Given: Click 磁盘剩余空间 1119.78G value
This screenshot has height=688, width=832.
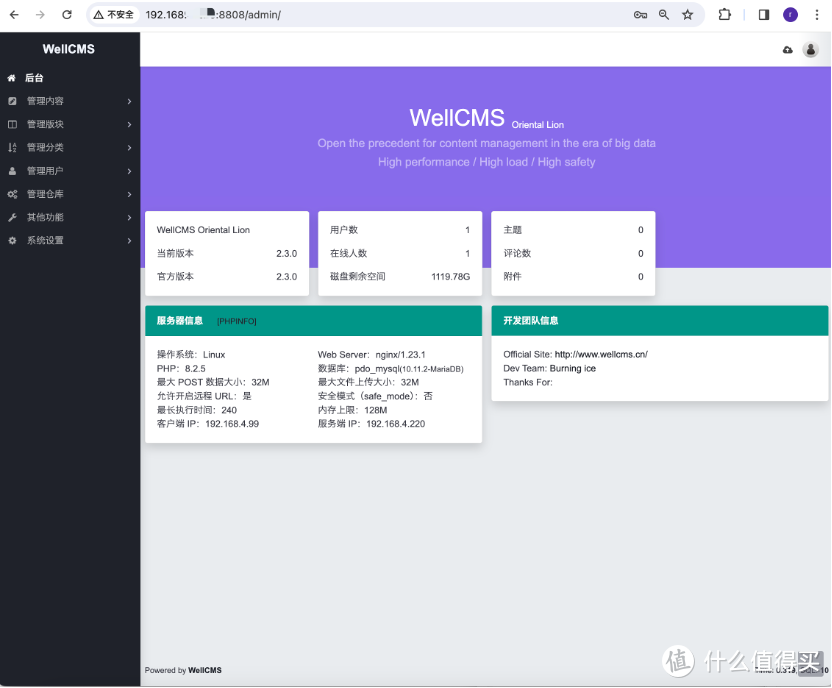Looking at the screenshot, I should click(450, 276).
